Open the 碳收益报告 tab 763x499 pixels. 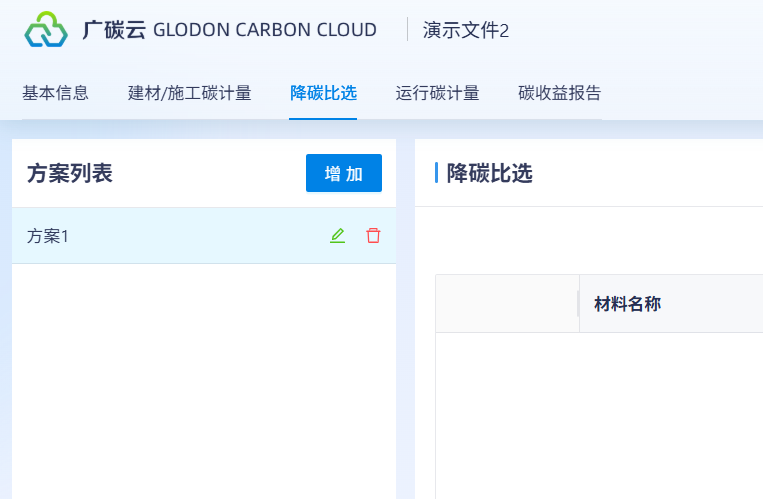[560, 94]
